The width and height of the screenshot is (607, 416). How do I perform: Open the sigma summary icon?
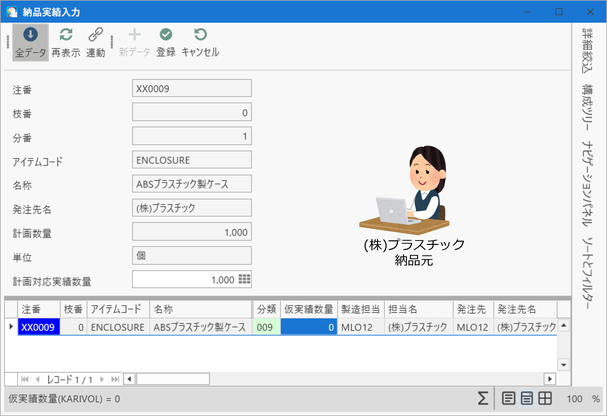pos(482,398)
